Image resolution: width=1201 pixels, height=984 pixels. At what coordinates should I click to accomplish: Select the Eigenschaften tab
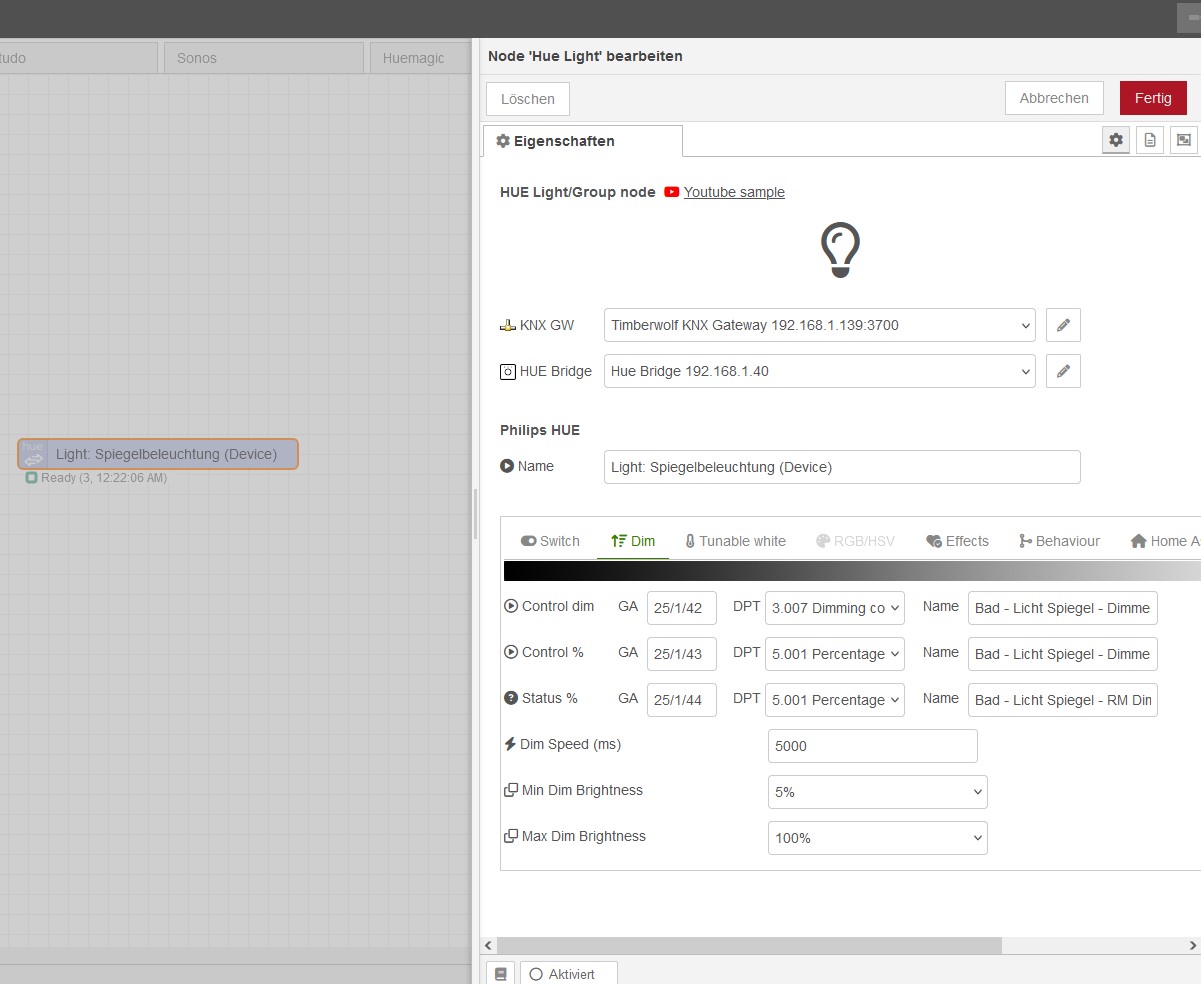(583, 141)
